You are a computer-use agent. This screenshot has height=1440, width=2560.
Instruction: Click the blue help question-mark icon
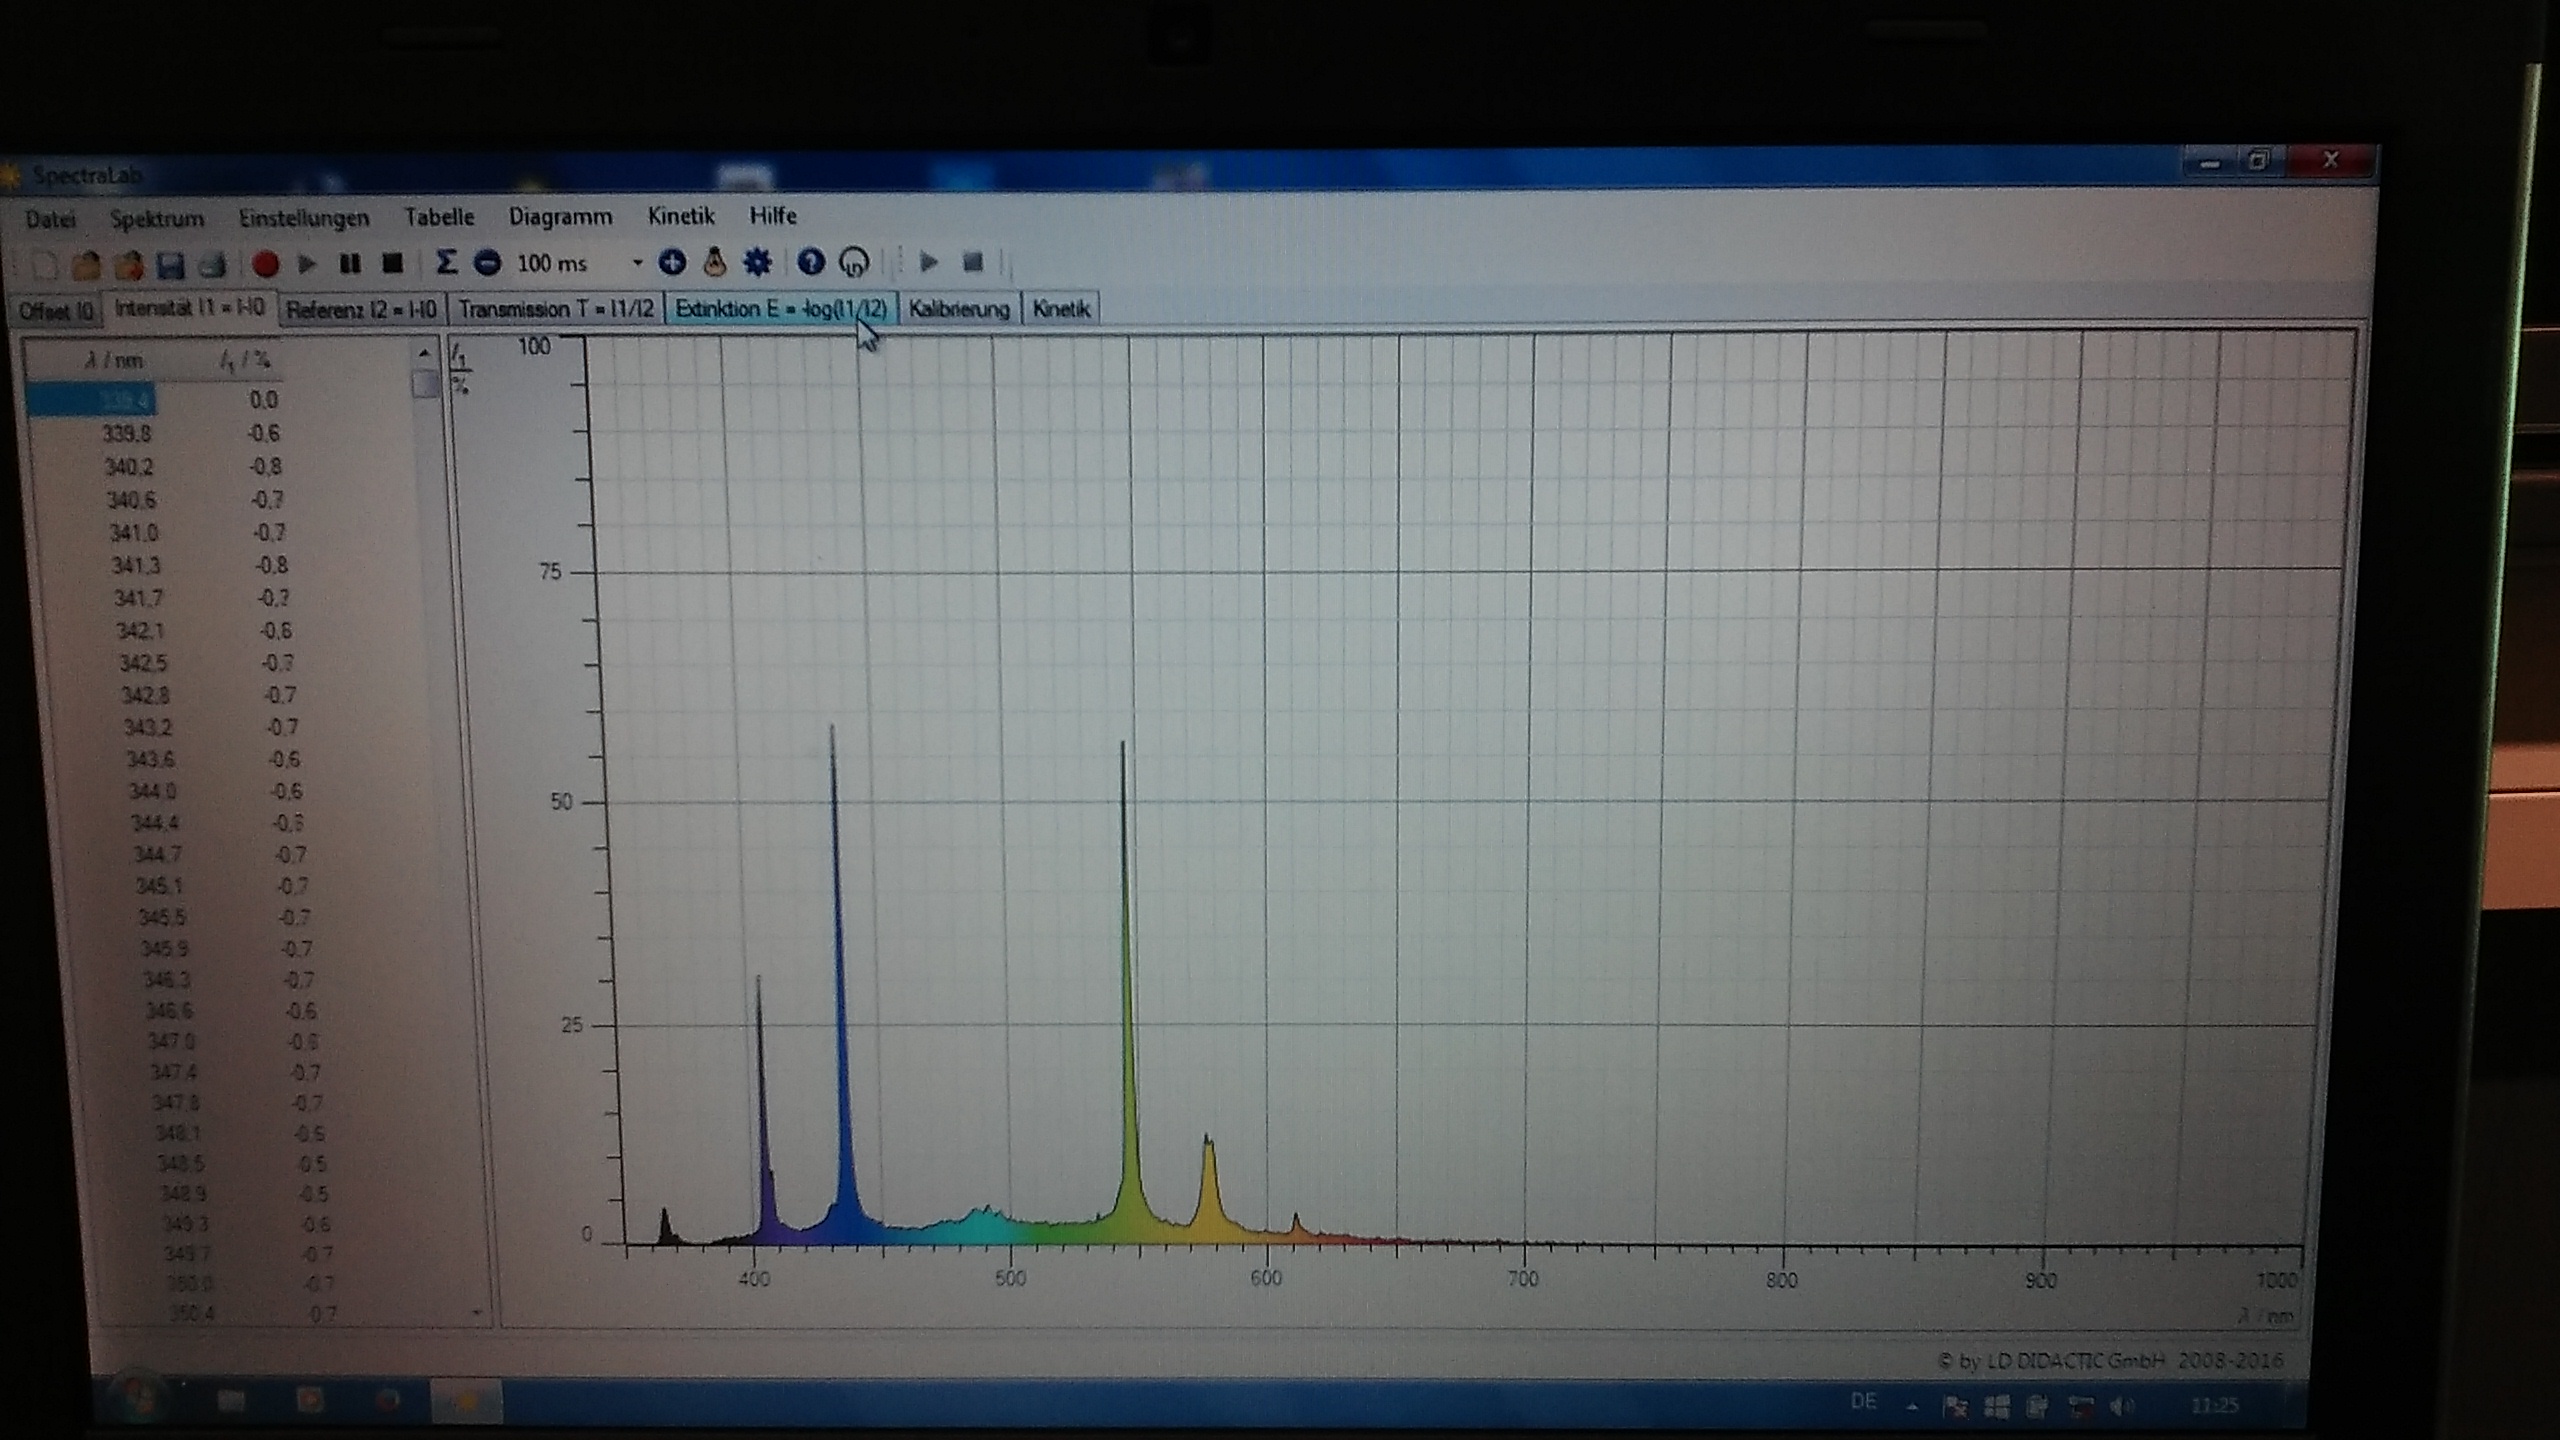810,263
